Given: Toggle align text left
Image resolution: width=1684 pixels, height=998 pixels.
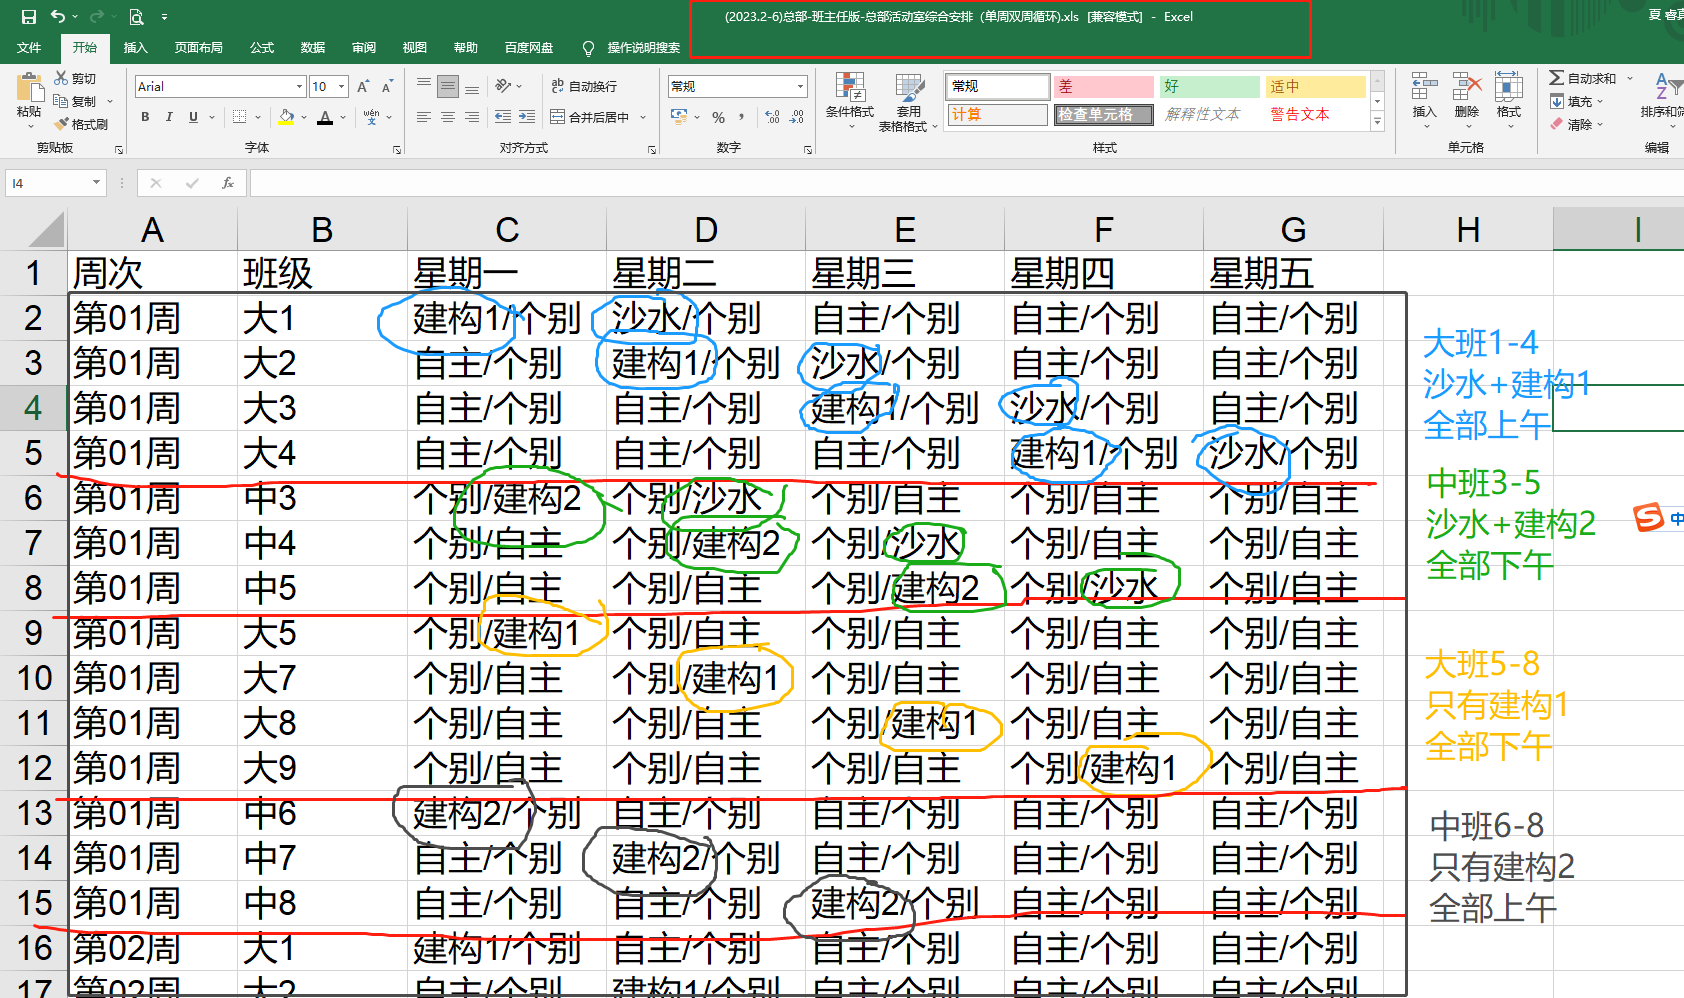Looking at the screenshot, I should [424, 117].
